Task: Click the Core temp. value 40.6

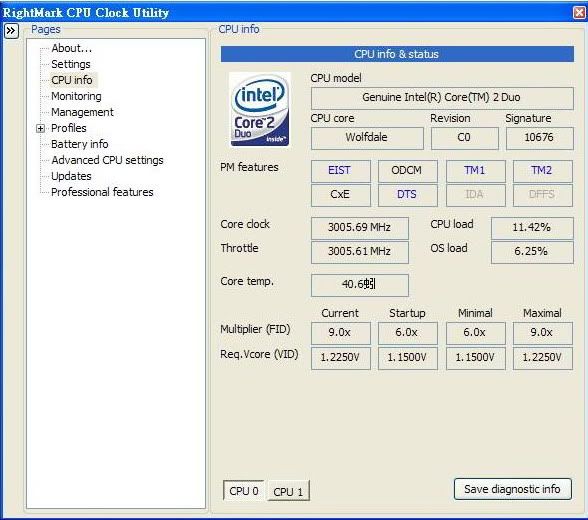Action: tap(359, 285)
